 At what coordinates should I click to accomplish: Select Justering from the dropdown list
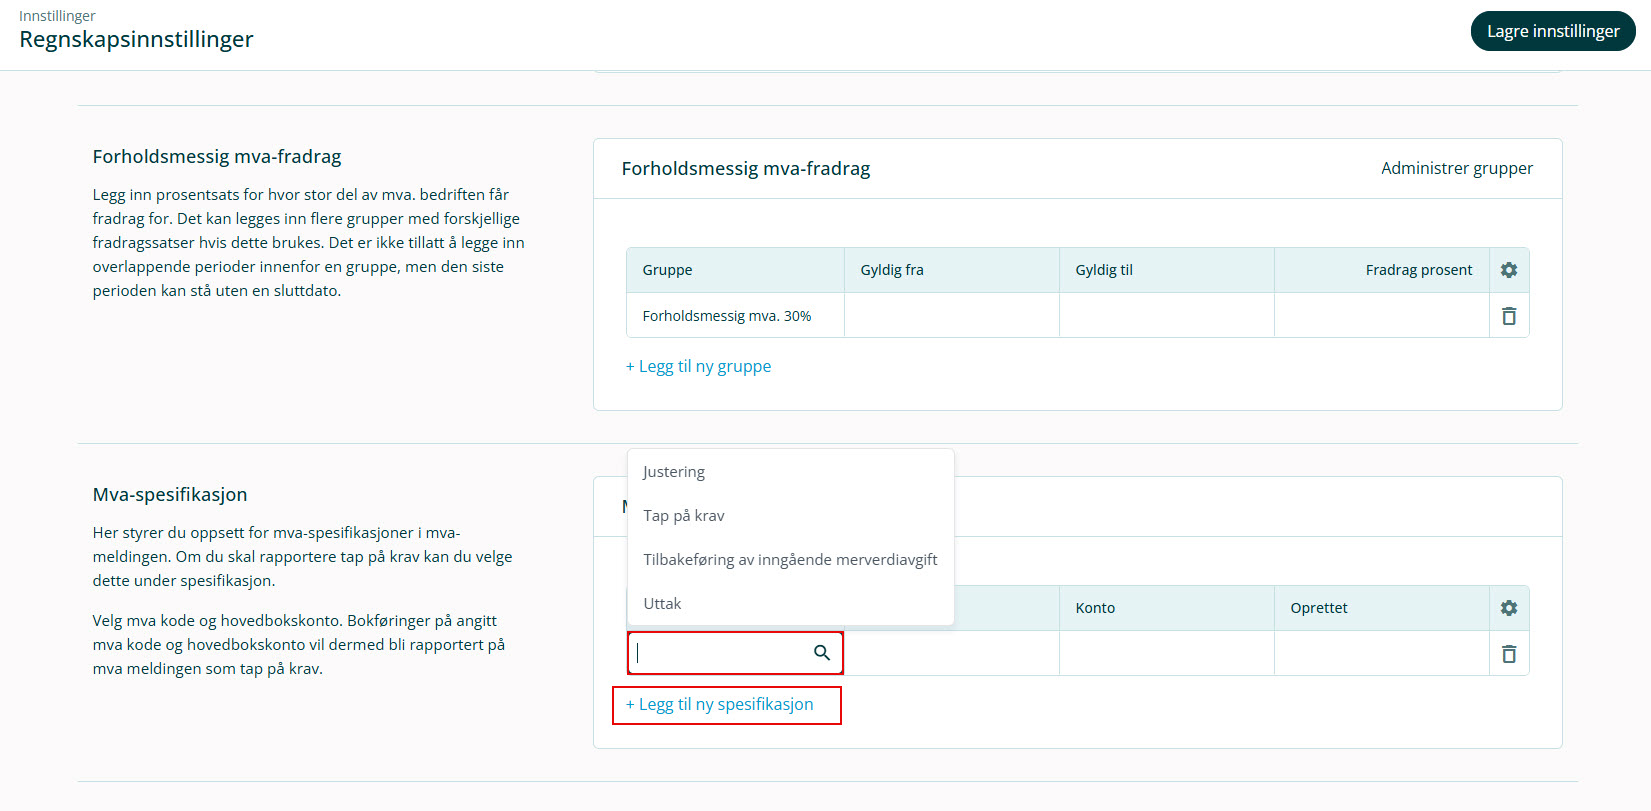[x=674, y=472]
